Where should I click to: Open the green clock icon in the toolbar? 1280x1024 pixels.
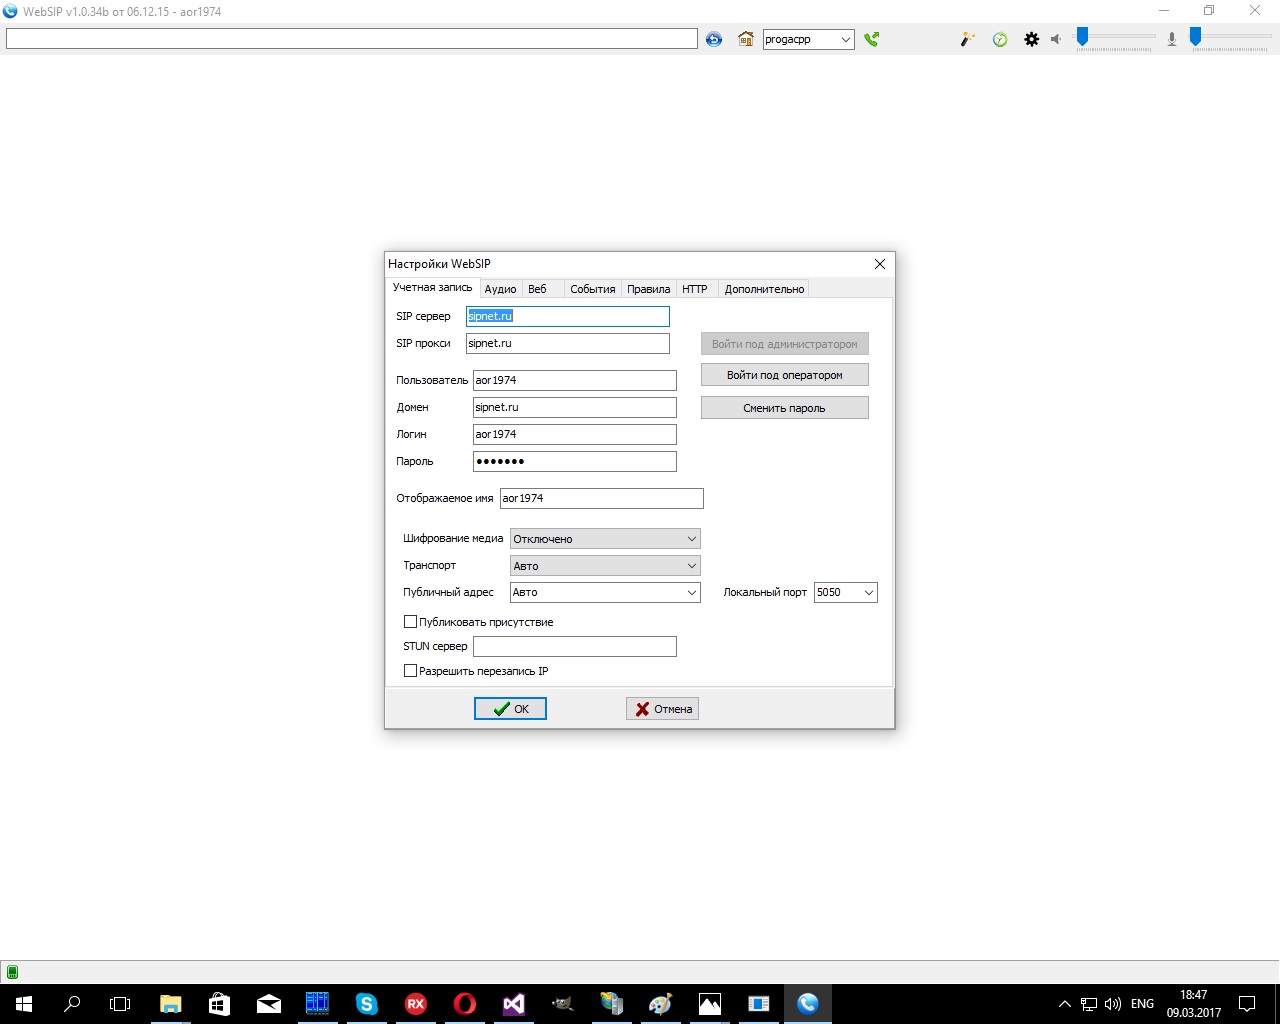[1000, 39]
